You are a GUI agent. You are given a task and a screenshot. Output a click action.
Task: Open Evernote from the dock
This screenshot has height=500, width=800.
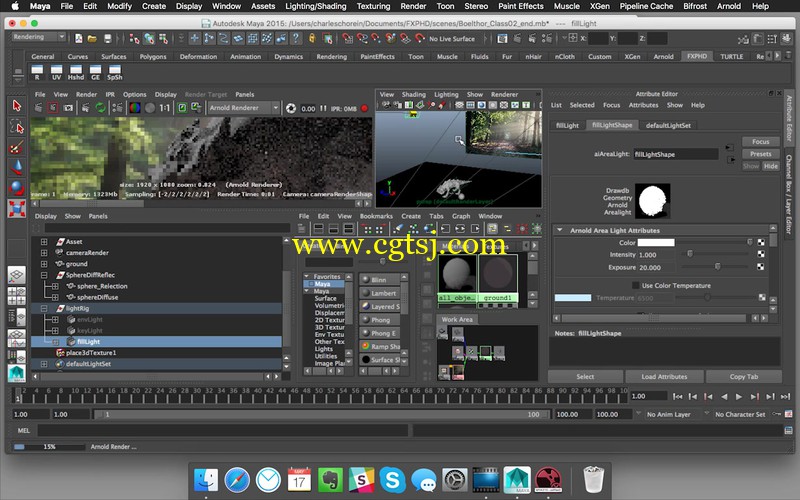click(330, 480)
